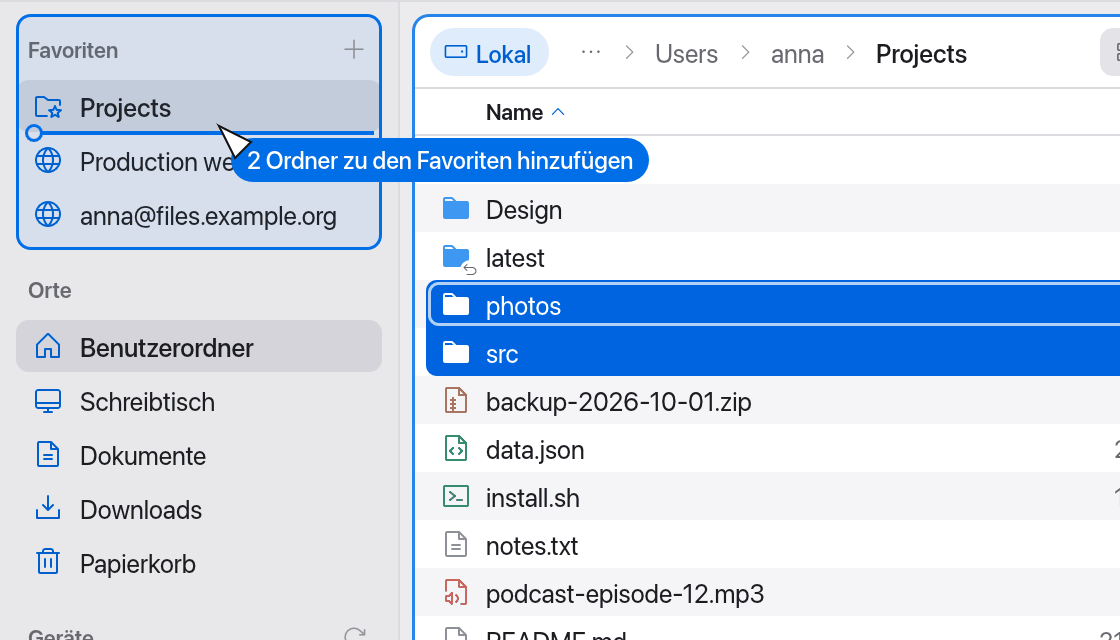Click the document icon for Dokumente
1120x640 pixels.
coord(48,455)
